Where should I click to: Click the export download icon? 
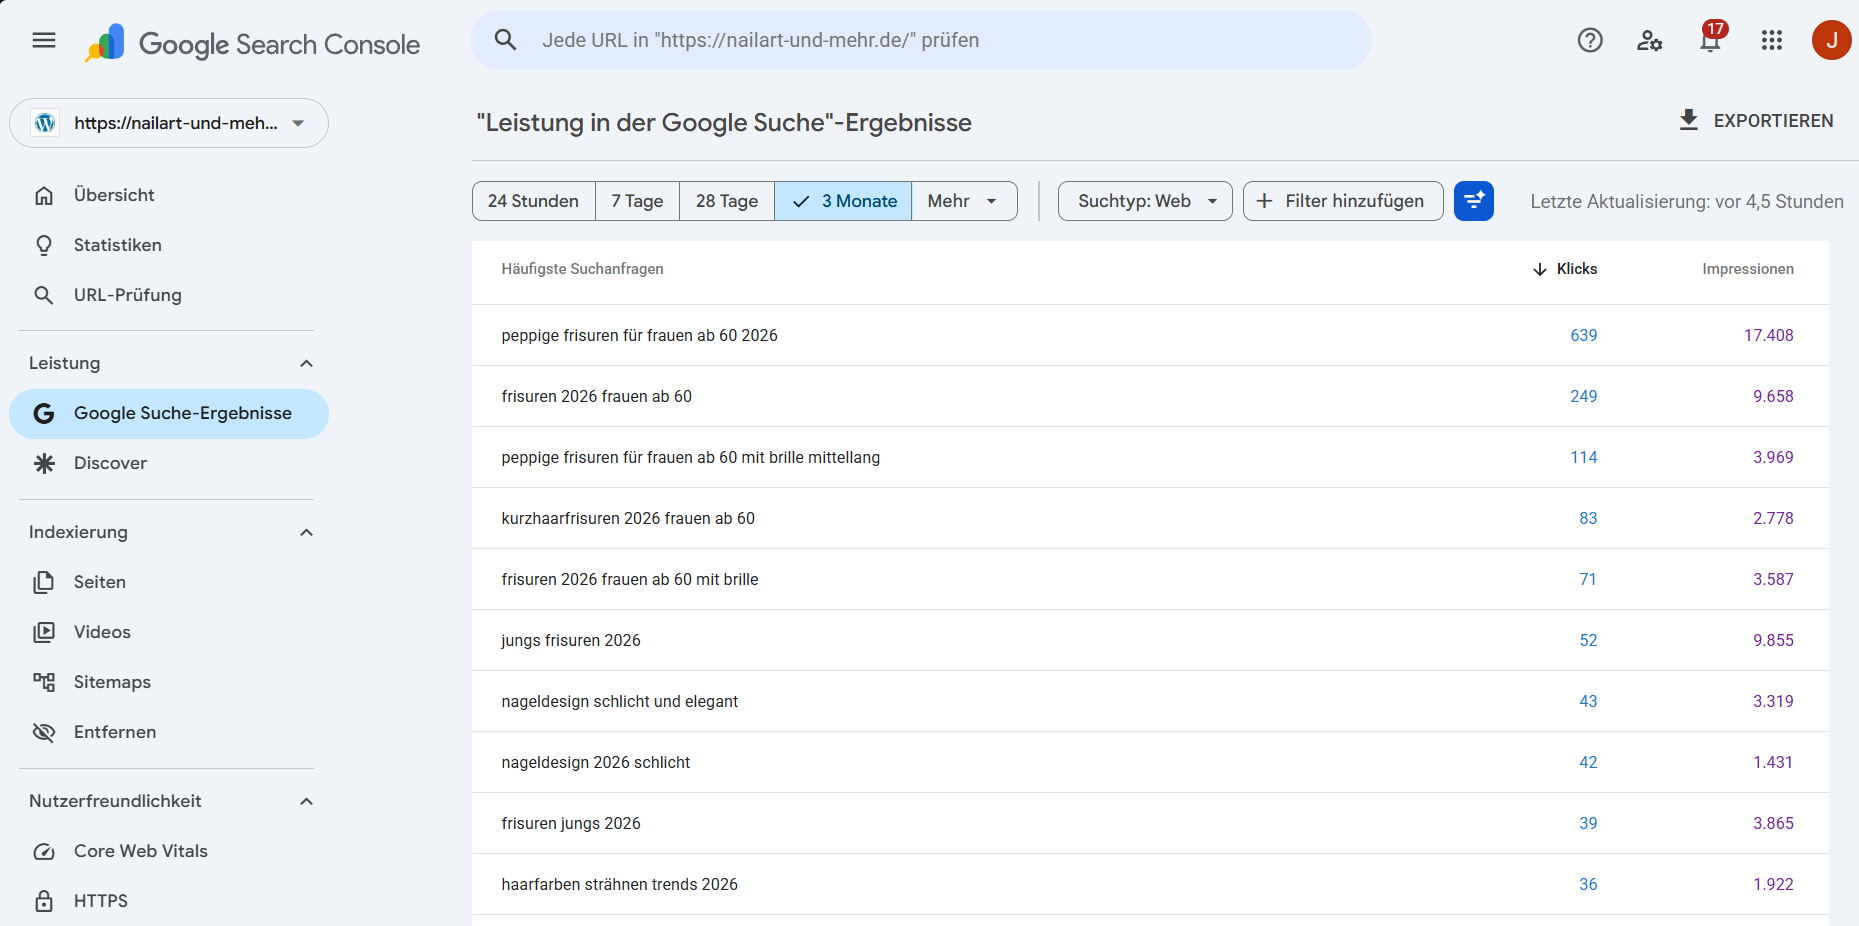pos(1689,120)
